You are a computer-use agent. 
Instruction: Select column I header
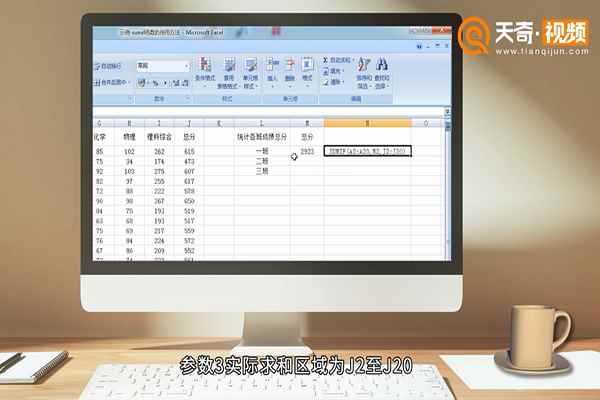(x=159, y=123)
